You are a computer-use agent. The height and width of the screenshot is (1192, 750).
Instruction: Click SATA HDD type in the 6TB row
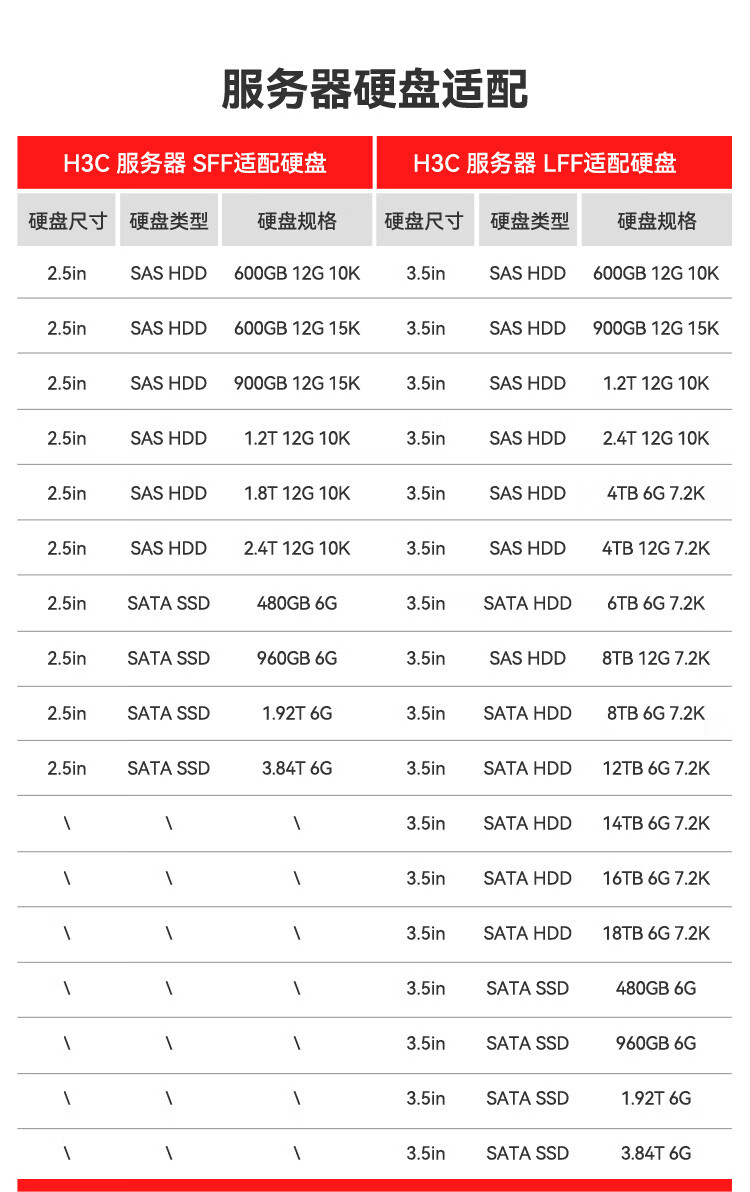[x=527, y=603]
